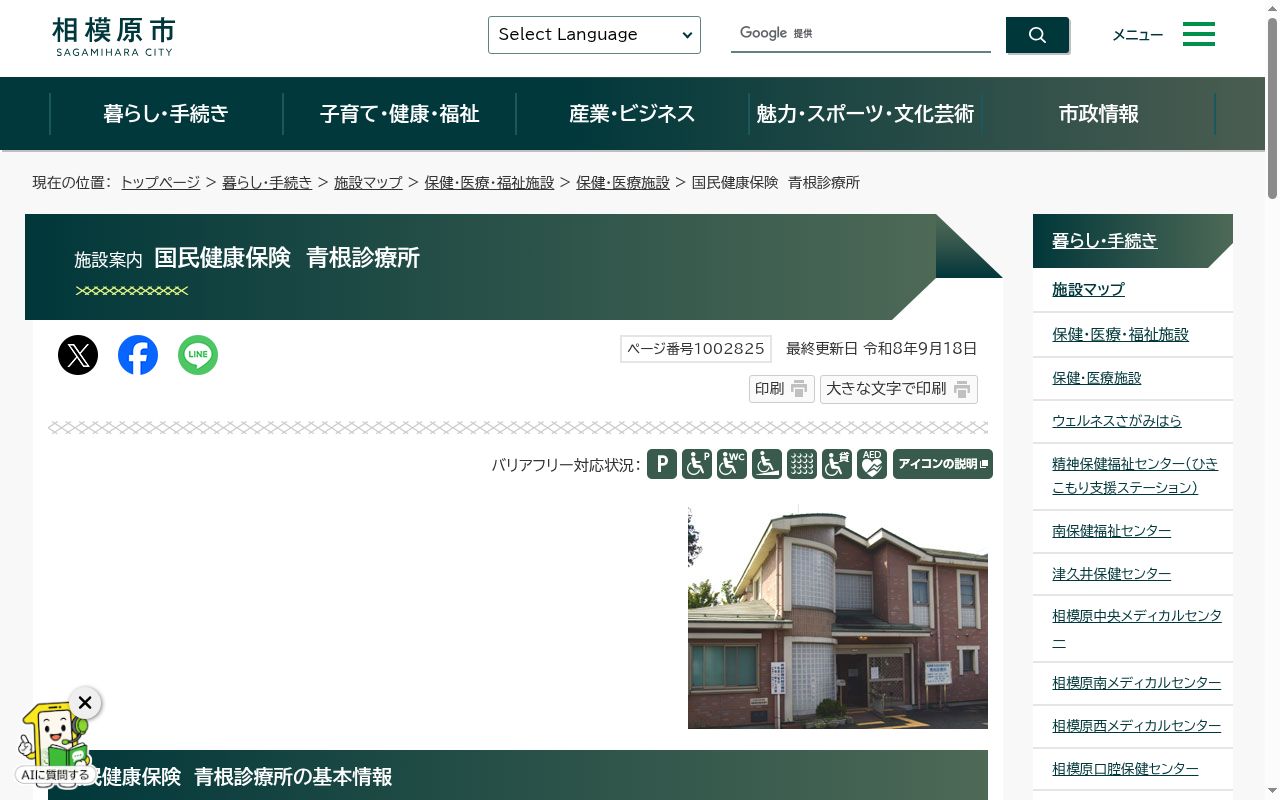The width and height of the screenshot is (1280, 800).
Task: Click the AED heart icon
Action: [872, 464]
